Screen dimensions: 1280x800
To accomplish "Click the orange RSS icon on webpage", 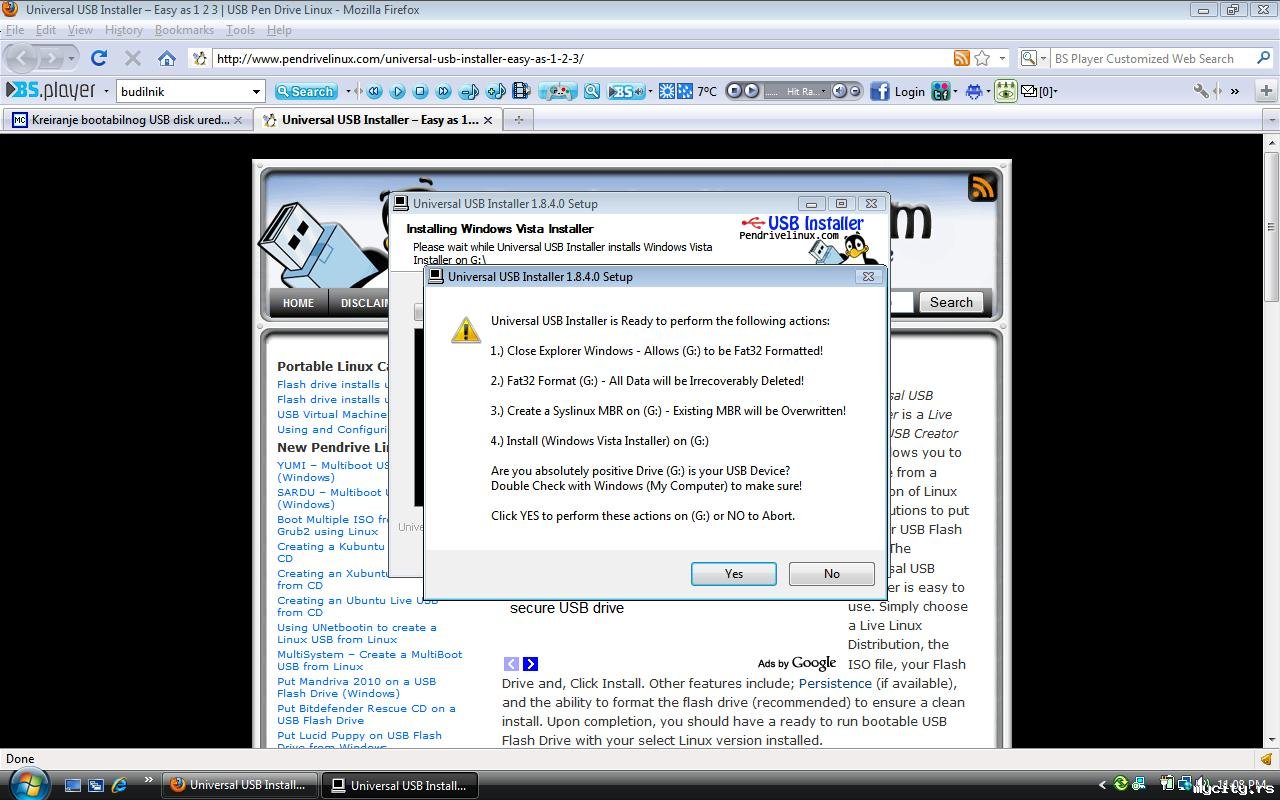I will coord(982,187).
